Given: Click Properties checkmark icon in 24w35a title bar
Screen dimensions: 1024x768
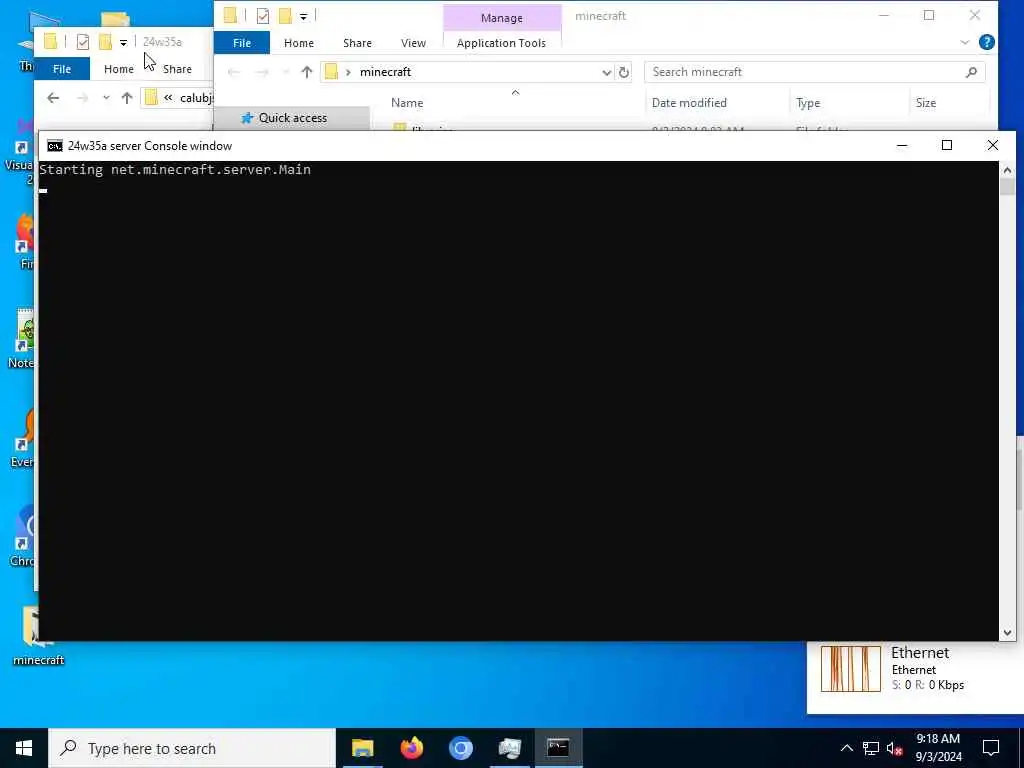Looking at the screenshot, I should pos(82,42).
